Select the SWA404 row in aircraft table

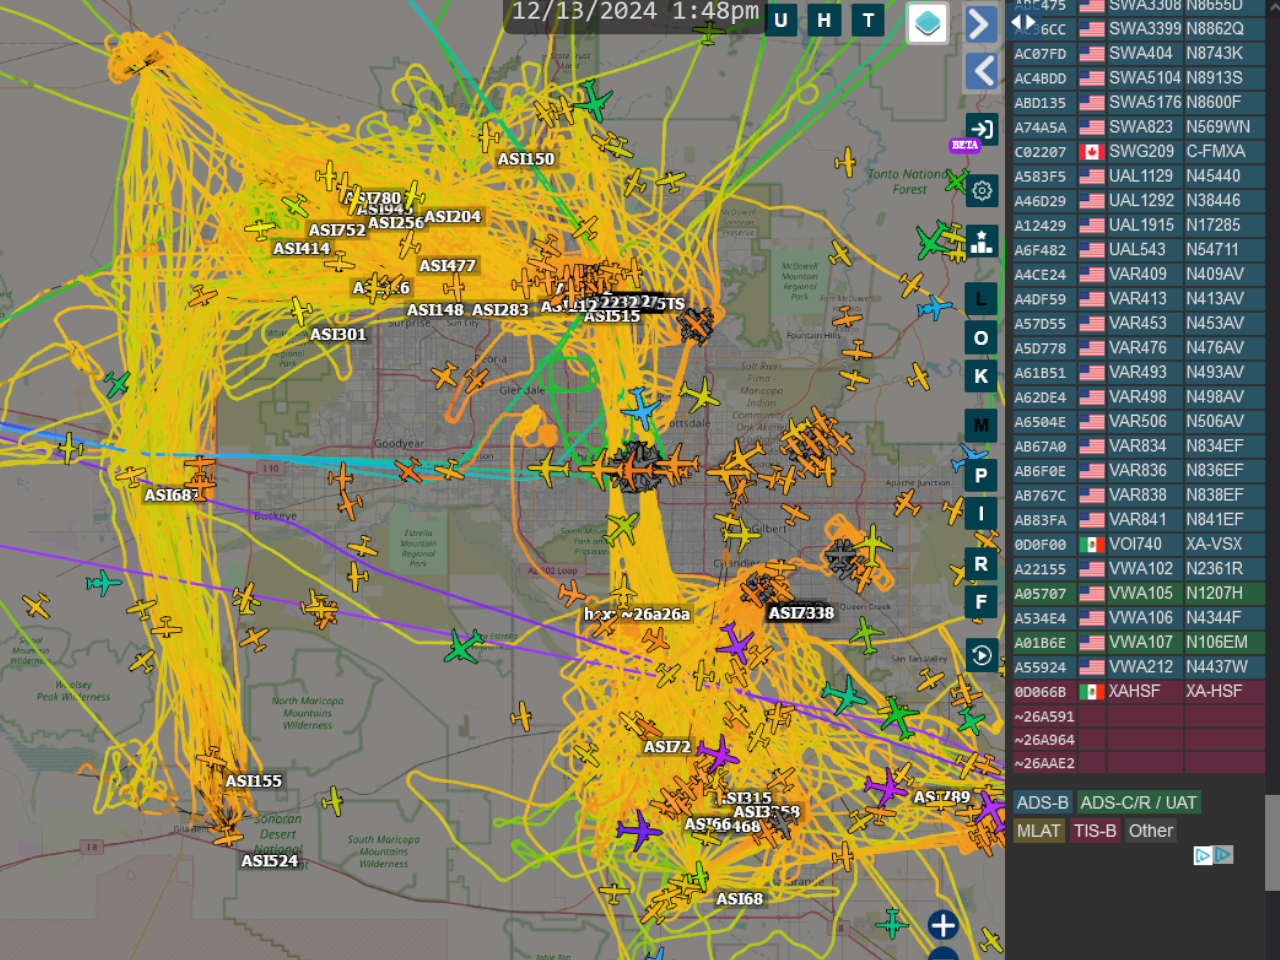click(x=1137, y=53)
